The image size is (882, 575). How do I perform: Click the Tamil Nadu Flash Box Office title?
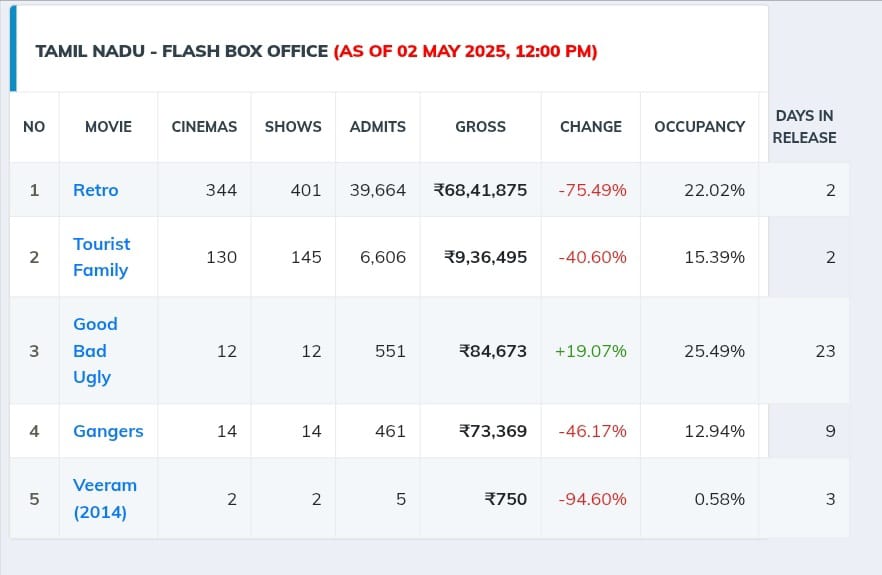[182, 51]
